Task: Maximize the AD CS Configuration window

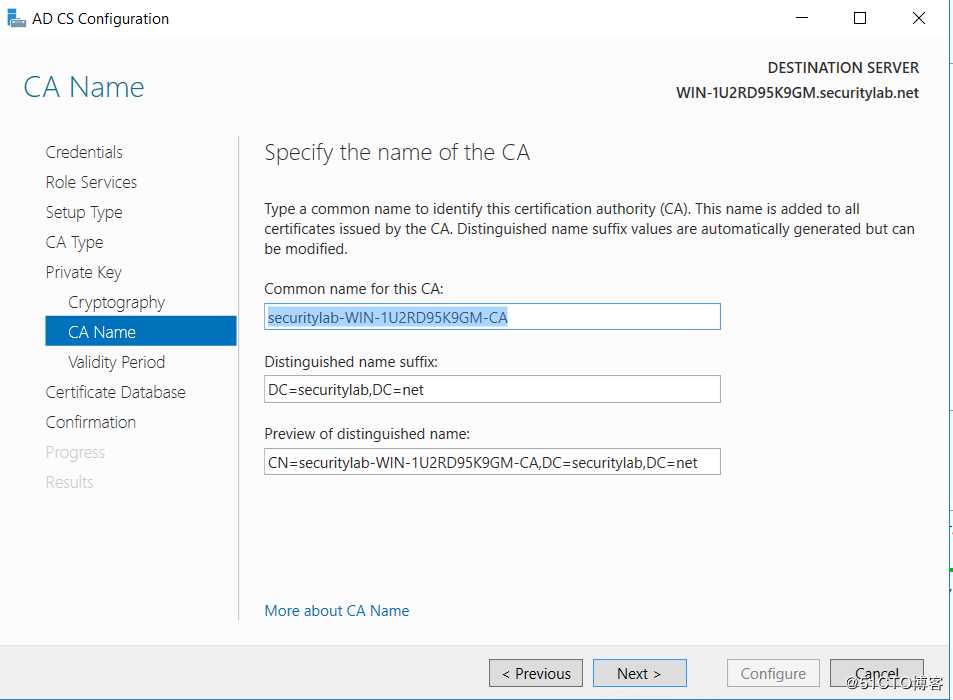Action: coord(860,18)
